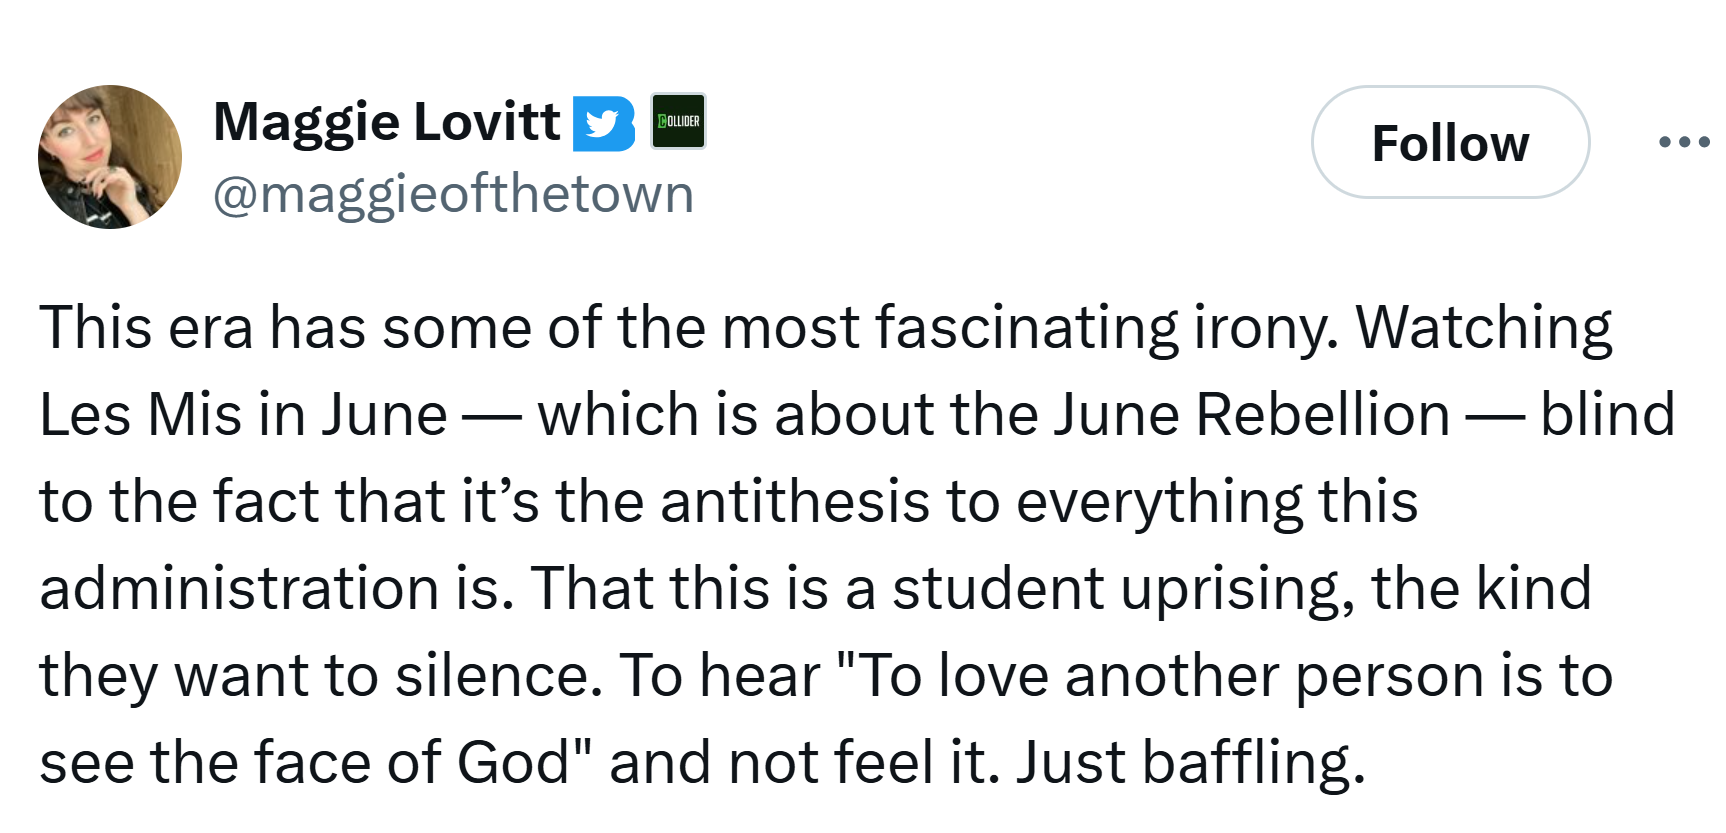Click the Collider affiliate badge icon
1726x833 pixels.
pos(678,121)
